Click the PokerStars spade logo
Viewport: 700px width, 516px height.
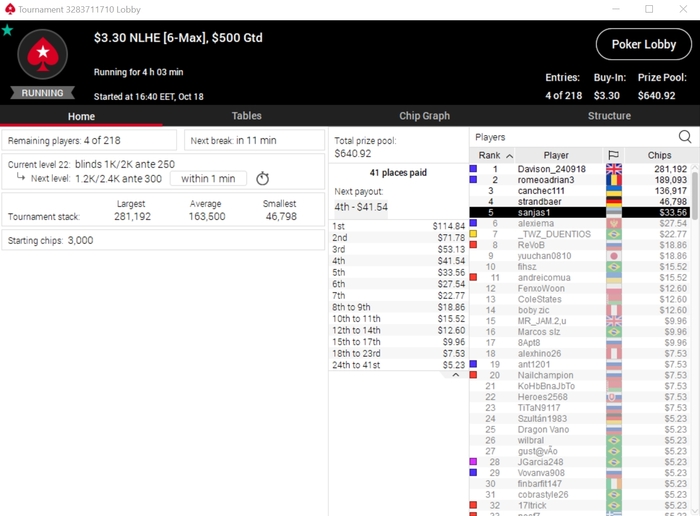42,54
